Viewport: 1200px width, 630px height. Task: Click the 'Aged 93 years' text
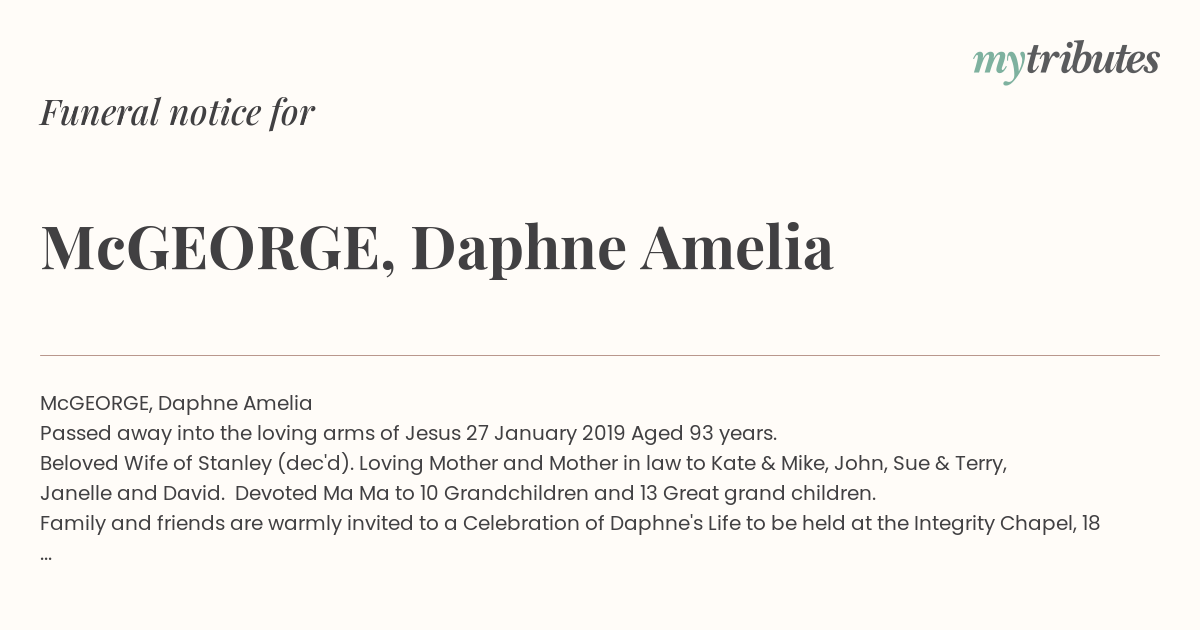(x=702, y=433)
